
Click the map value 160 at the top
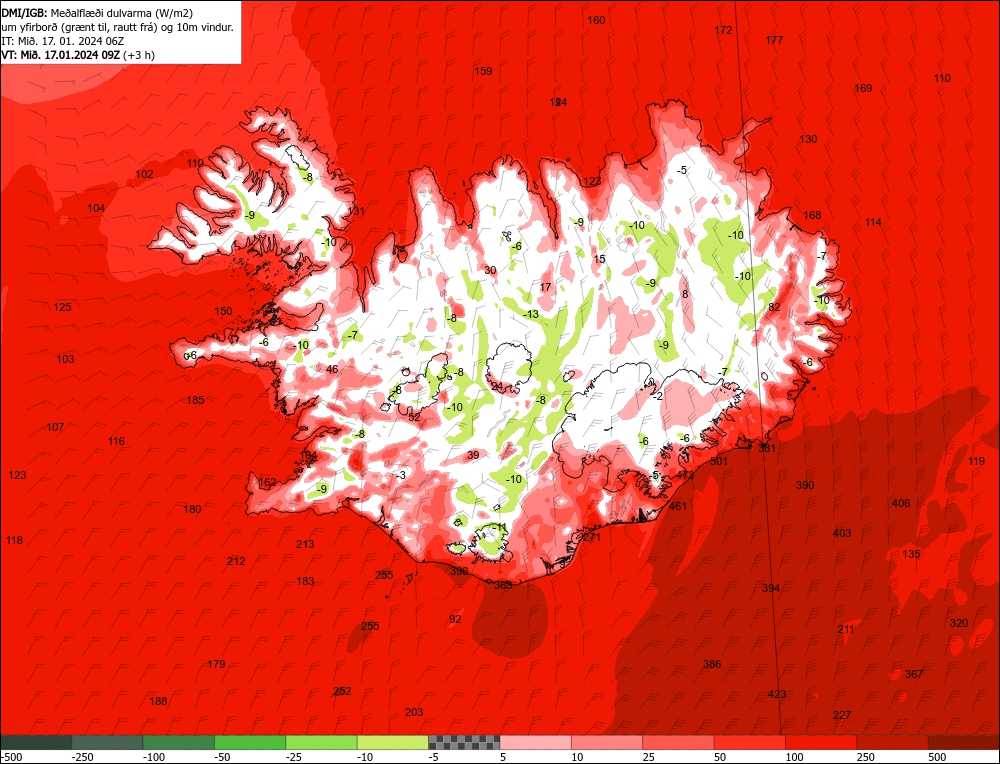point(596,20)
